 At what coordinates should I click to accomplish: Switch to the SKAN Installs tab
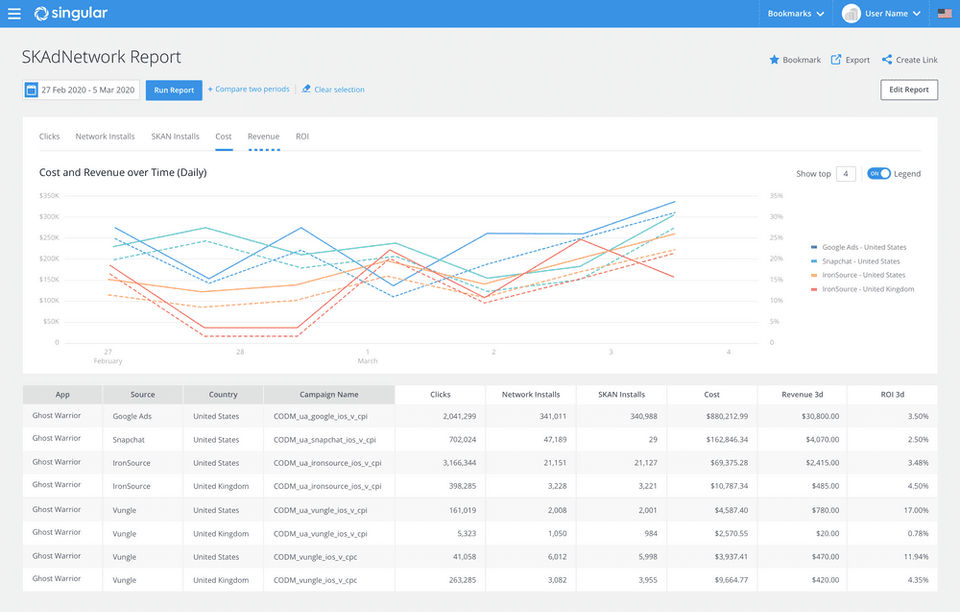[x=176, y=136]
